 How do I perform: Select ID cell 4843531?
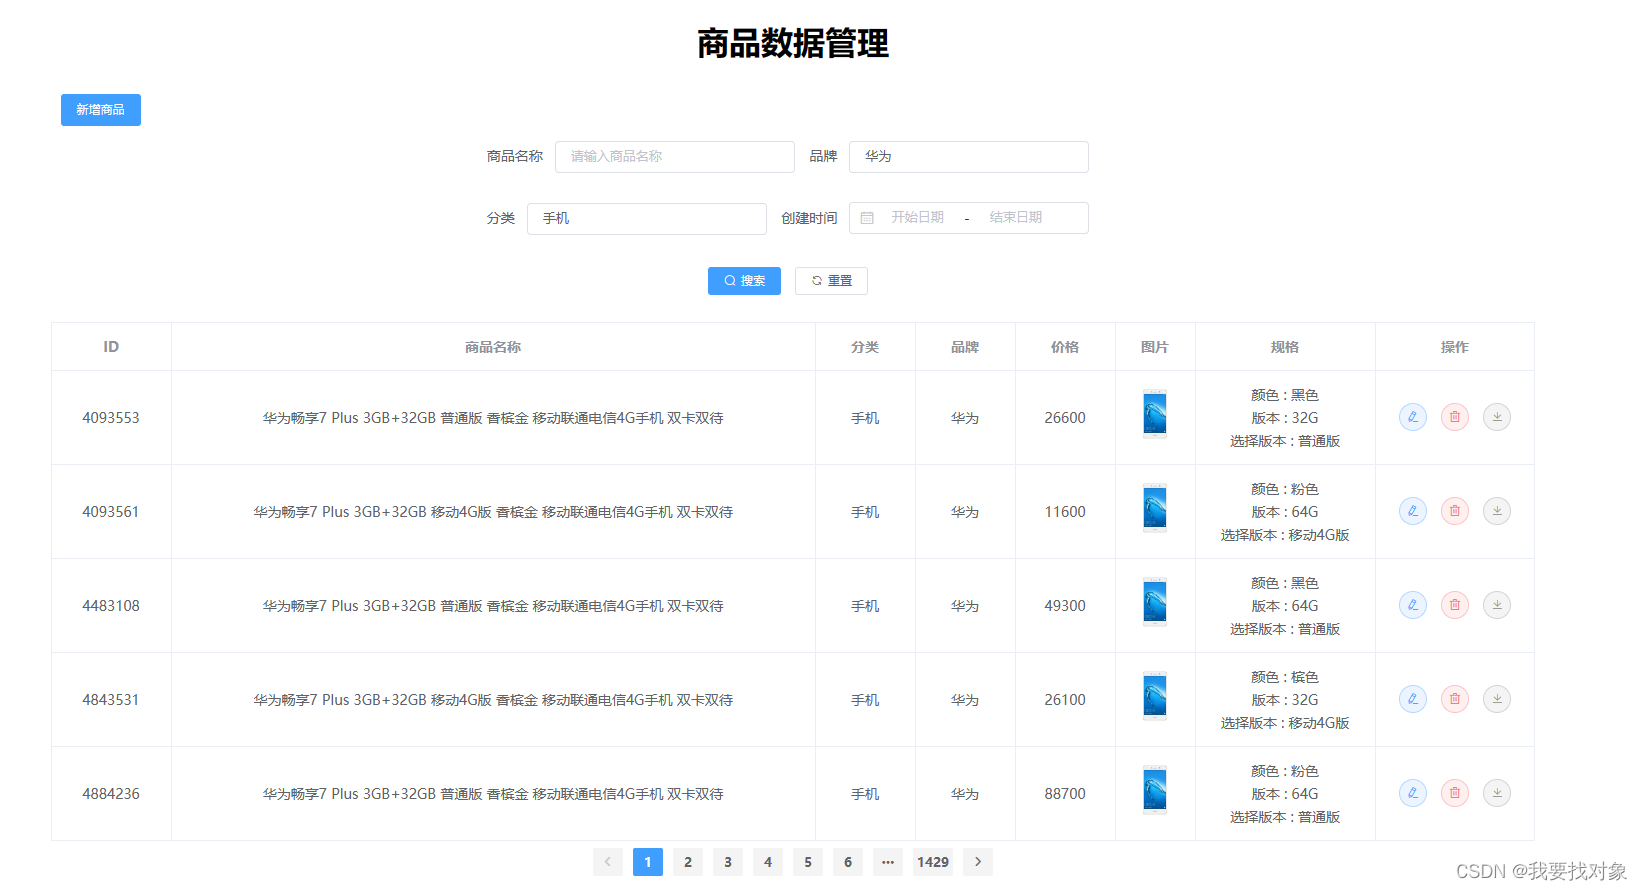point(111,700)
